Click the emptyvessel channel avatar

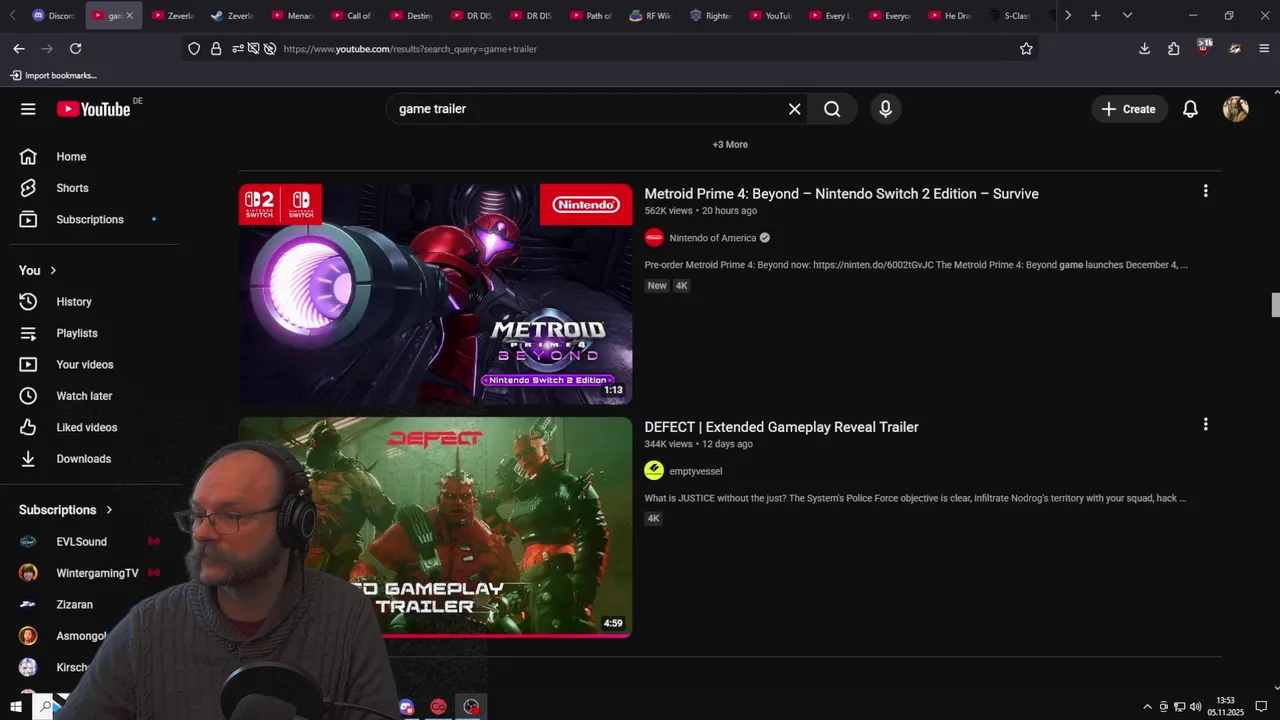(x=654, y=471)
